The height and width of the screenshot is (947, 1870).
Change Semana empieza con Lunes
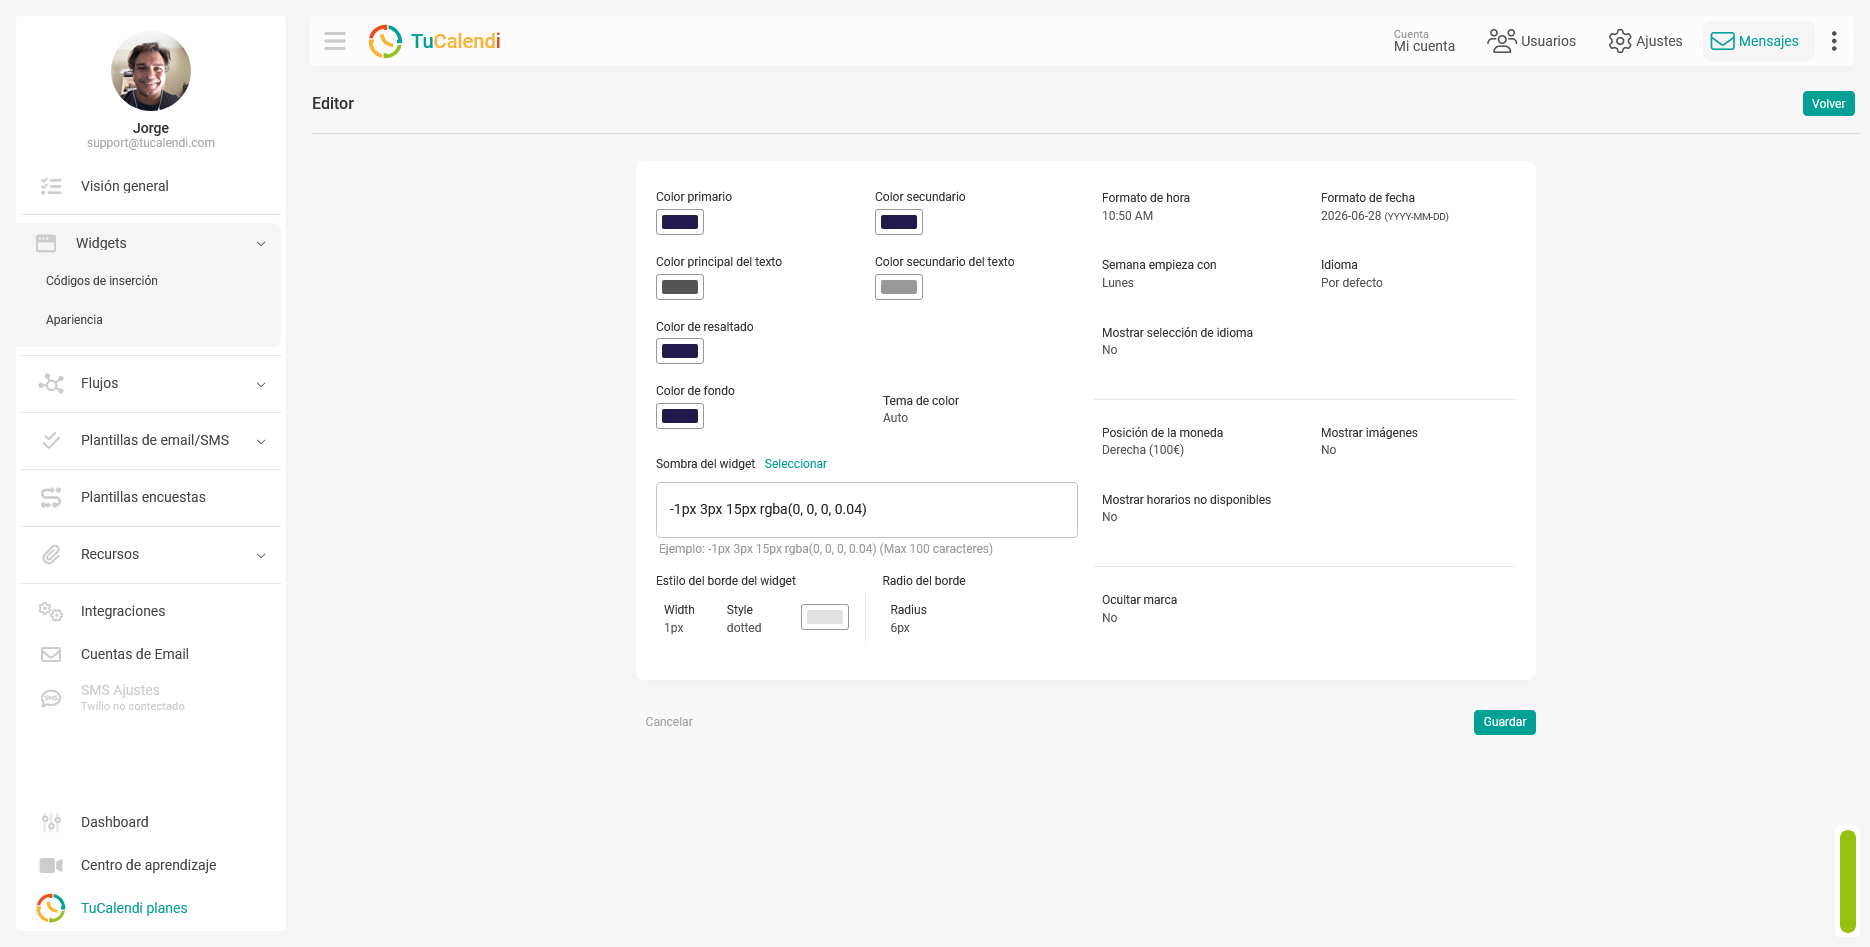click(x=1118, y=283)
